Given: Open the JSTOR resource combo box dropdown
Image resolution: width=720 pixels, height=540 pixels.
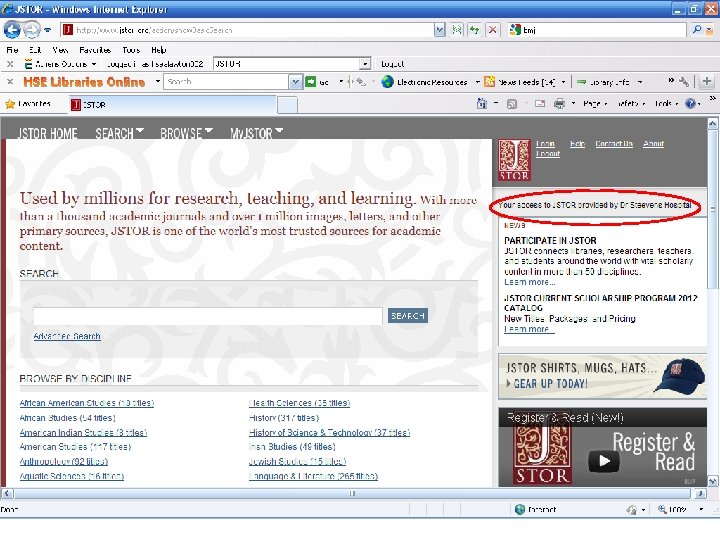Looking at the screenshot, I should (x=365, y=64).
